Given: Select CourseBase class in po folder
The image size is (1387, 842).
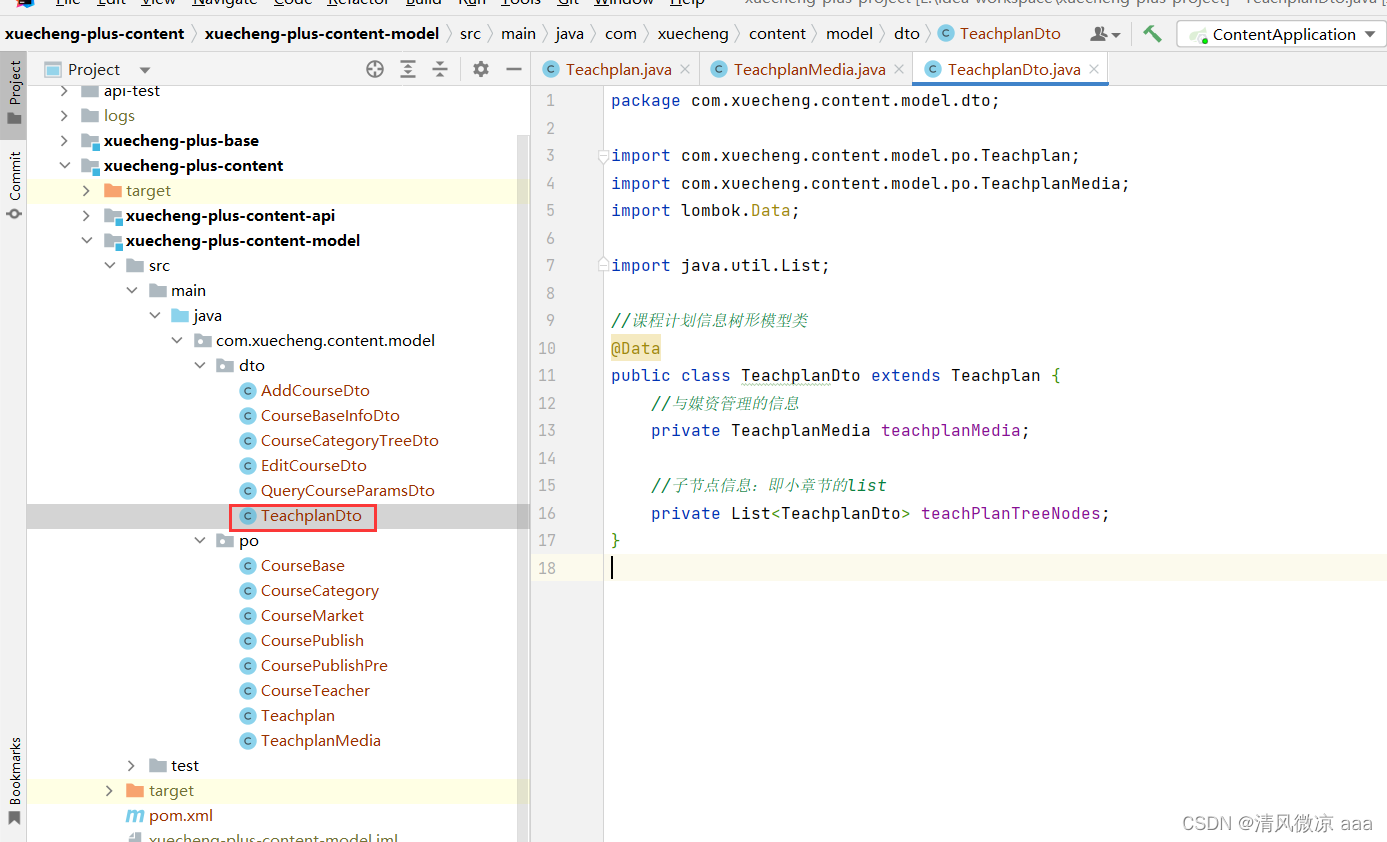Looking at the screenshot, I should pos(302,565).
